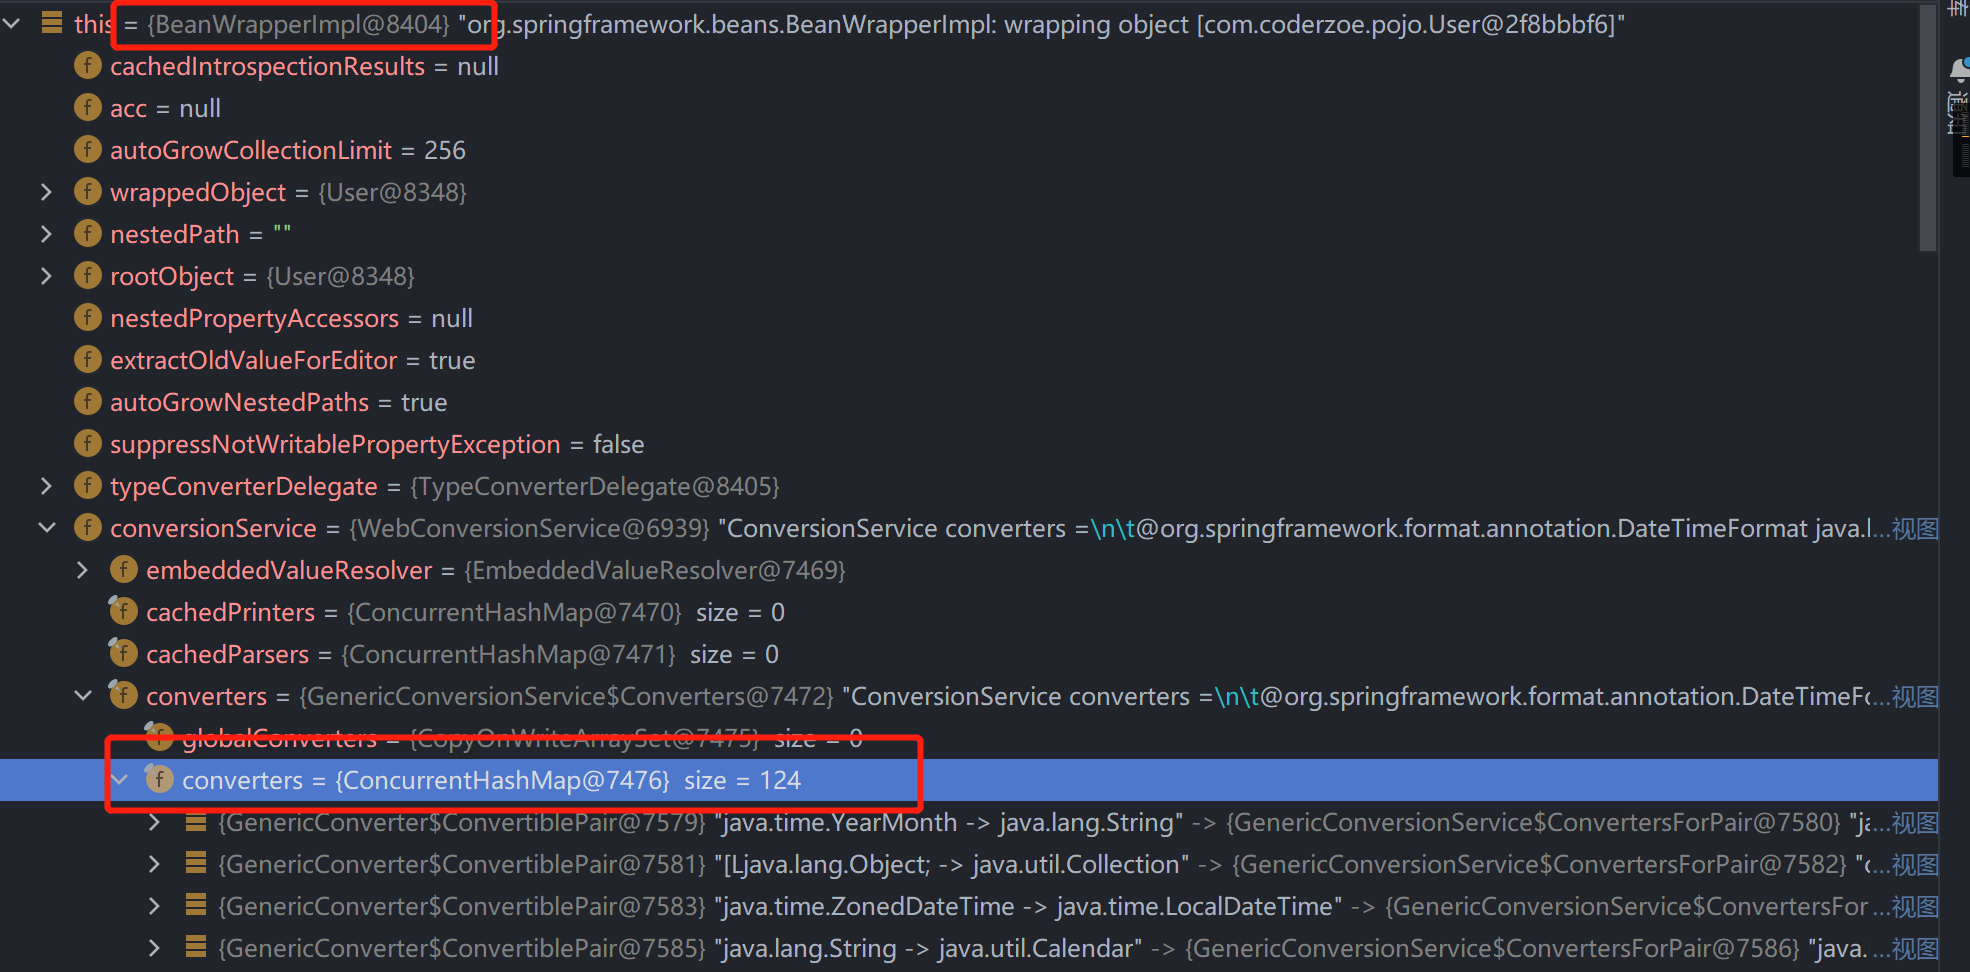Open the view link on GenericConversionService$Converters row
1970x972 pixels.
[x=1915, y=696]
